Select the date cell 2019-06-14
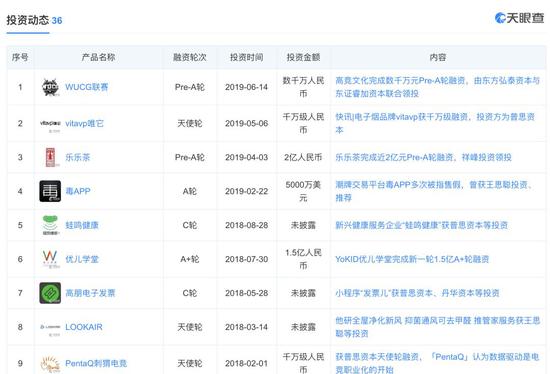Image resolution: width=550 pixels, height=374 pixels. [x=247, y=87]
